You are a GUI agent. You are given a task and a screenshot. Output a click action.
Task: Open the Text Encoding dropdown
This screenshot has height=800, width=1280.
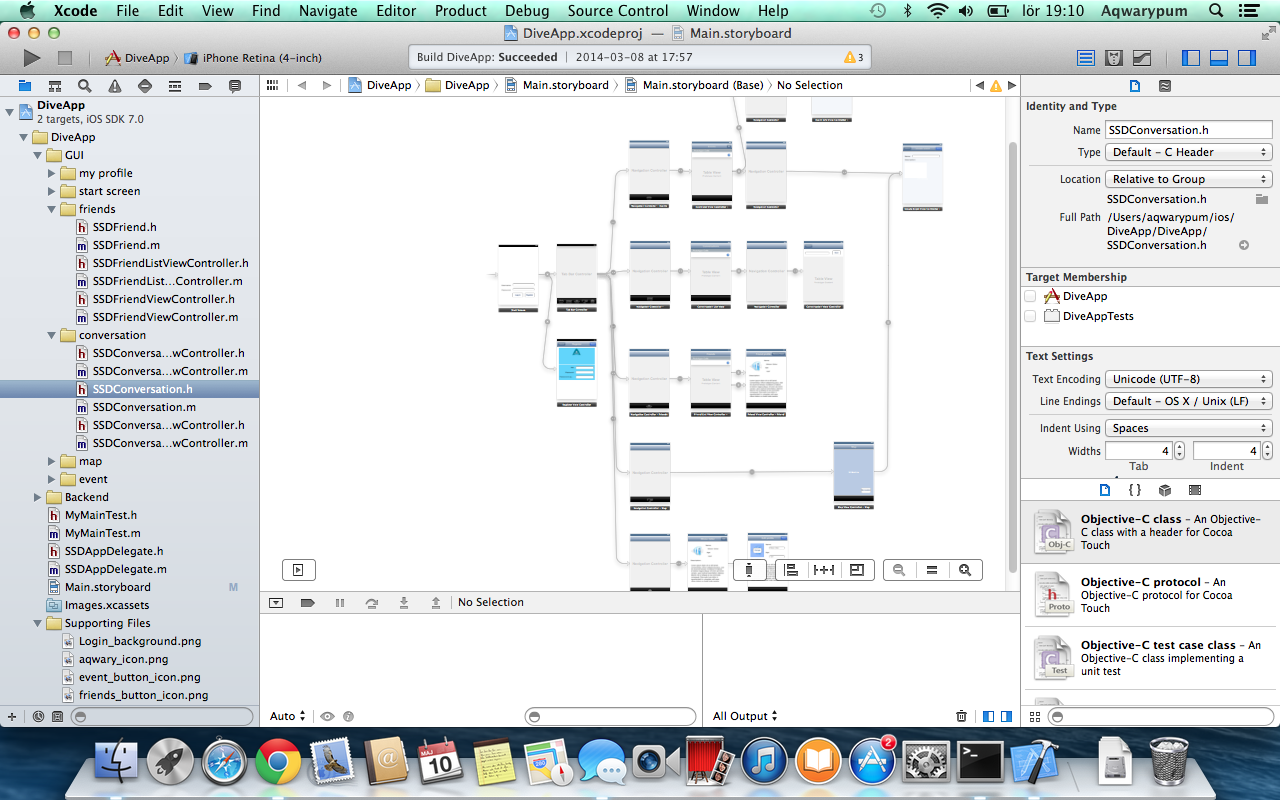coord(1188,379)
